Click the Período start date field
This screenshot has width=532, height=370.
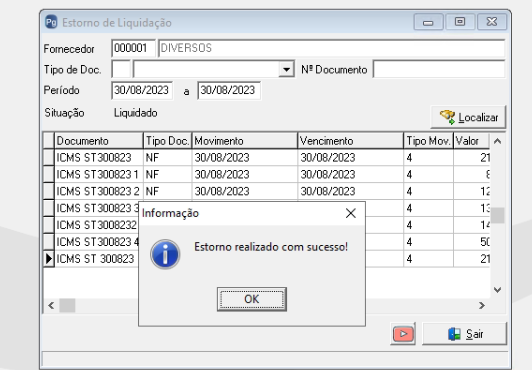tap(142, 91)
